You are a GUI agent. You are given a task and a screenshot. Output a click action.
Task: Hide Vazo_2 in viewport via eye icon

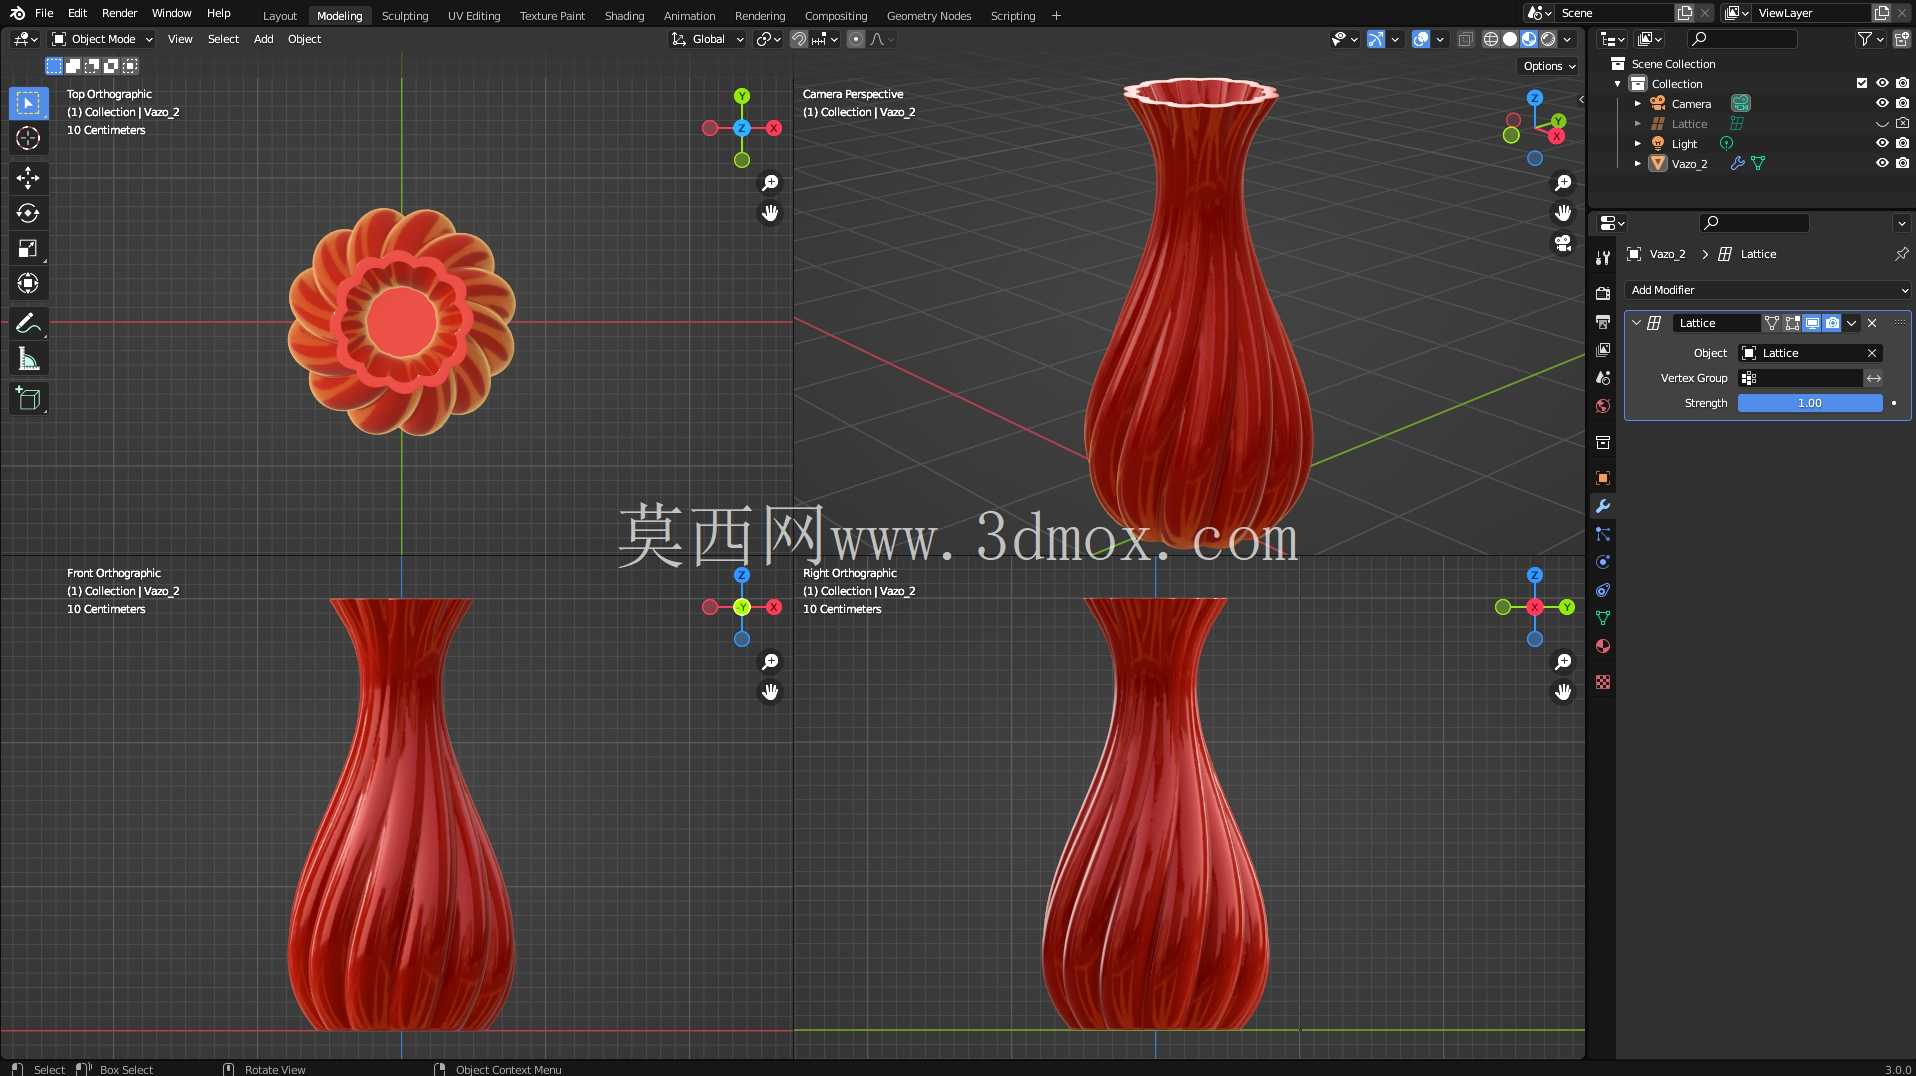(x=1882, y=163)
